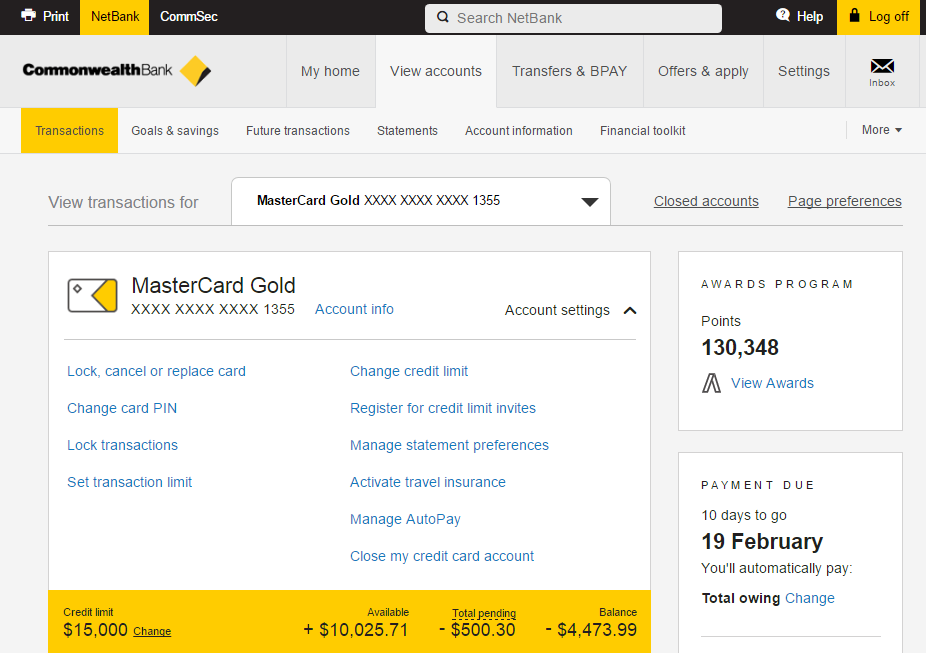Click the Print icon in top bar
926x653 pixels.
click(x=29, y=16)
